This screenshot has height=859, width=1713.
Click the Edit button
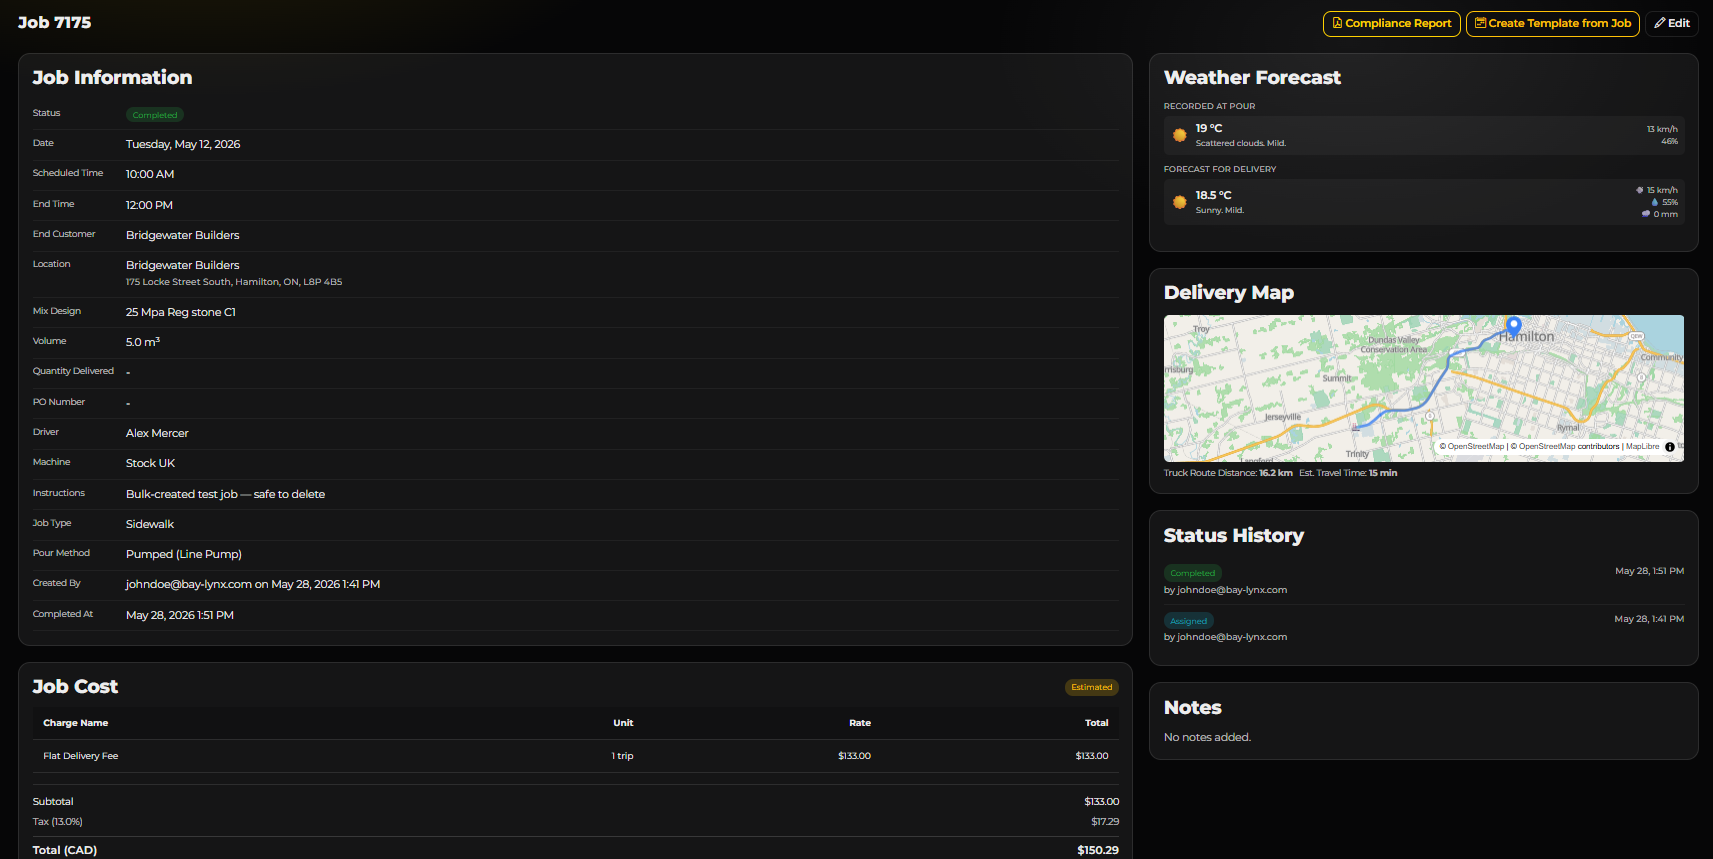[1672, 23]
